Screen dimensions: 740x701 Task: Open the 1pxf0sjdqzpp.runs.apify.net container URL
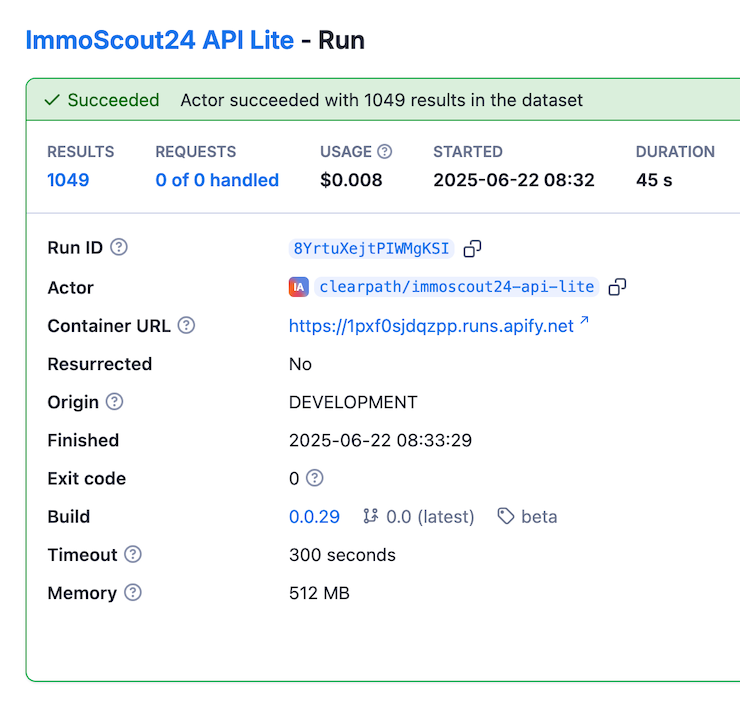(x=431, y=326)
